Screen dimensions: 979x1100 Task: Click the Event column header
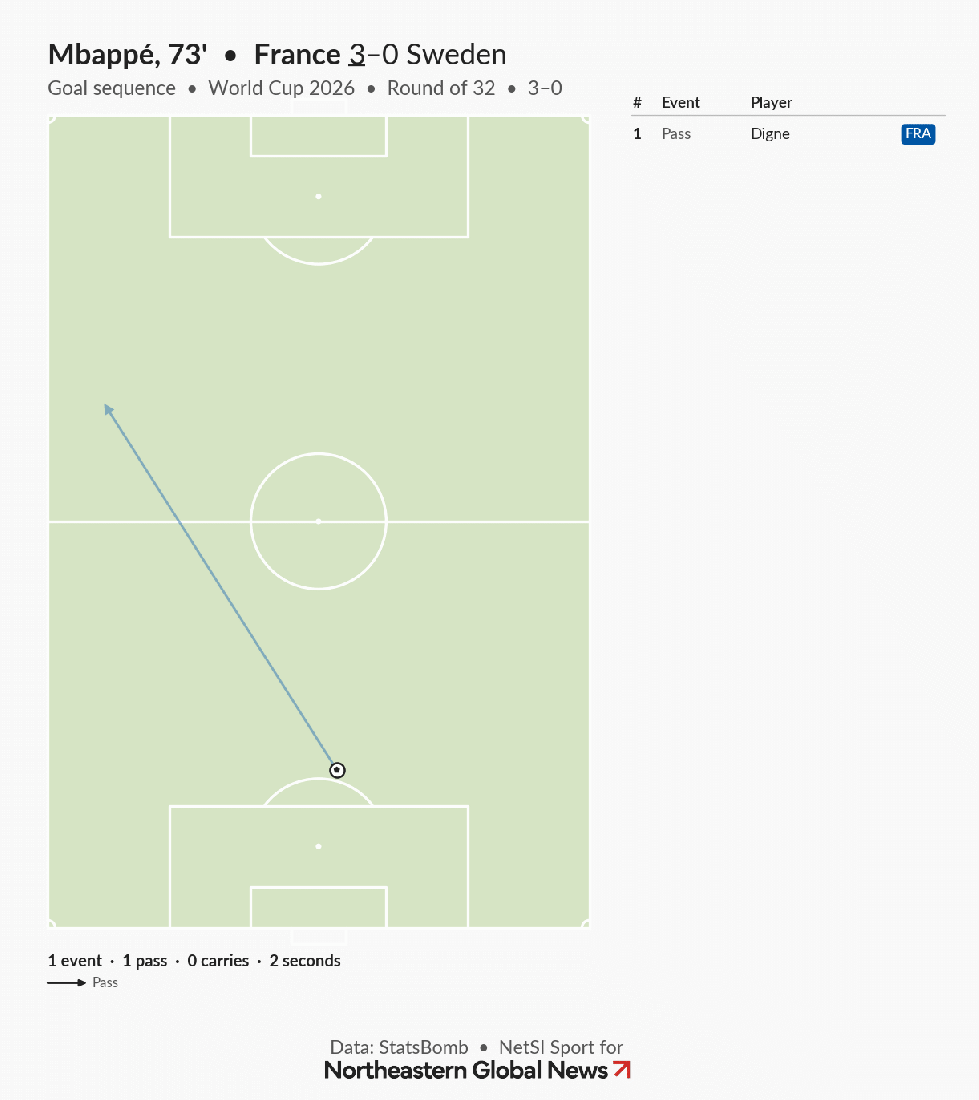680,103
